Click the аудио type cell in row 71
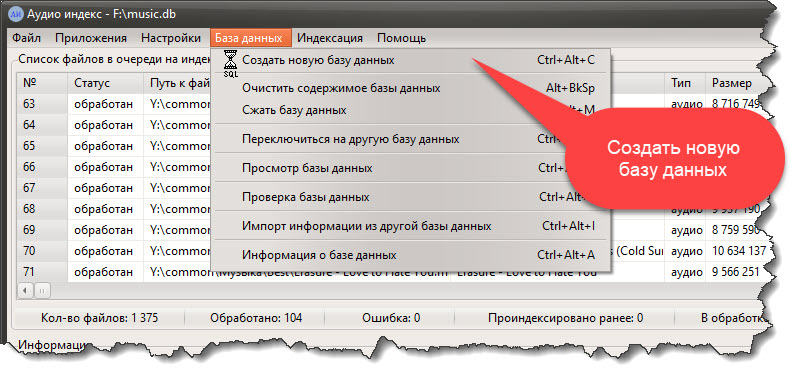Image resolution: width=800 pixels, height=382 pixels. (687, 272)
